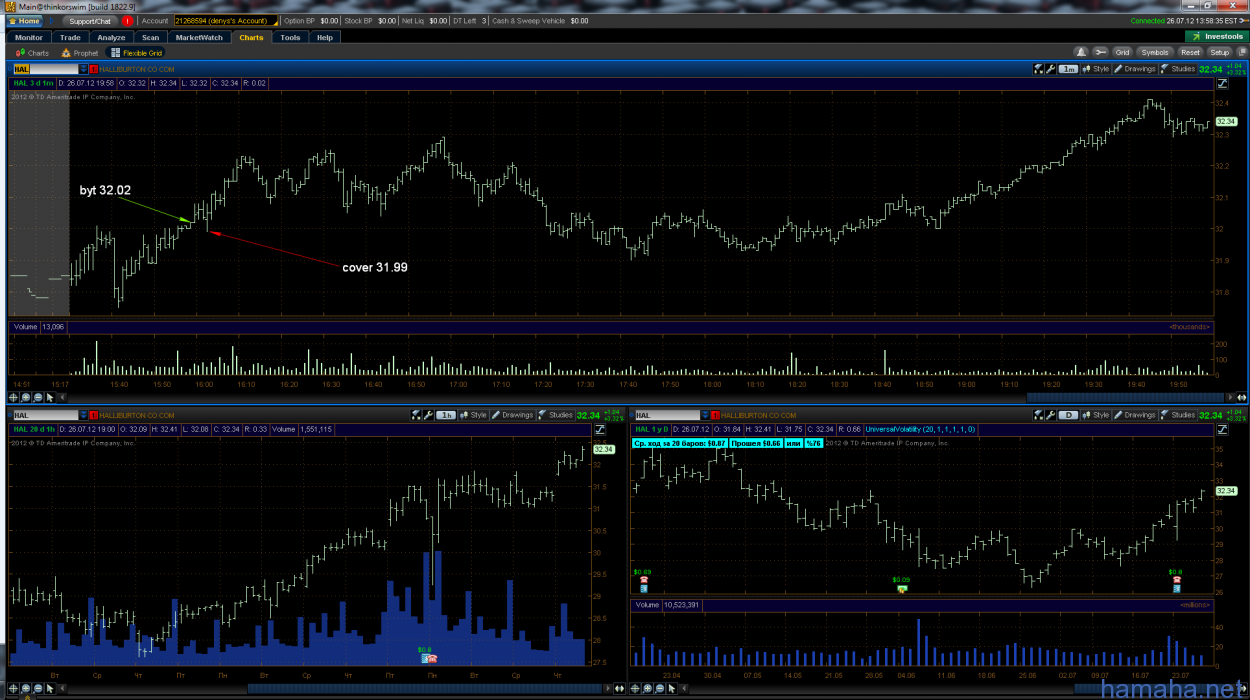The image size is (1250, 700).
Task: Open settings wrench in bottom-right chart
Action: point(1049,415)
